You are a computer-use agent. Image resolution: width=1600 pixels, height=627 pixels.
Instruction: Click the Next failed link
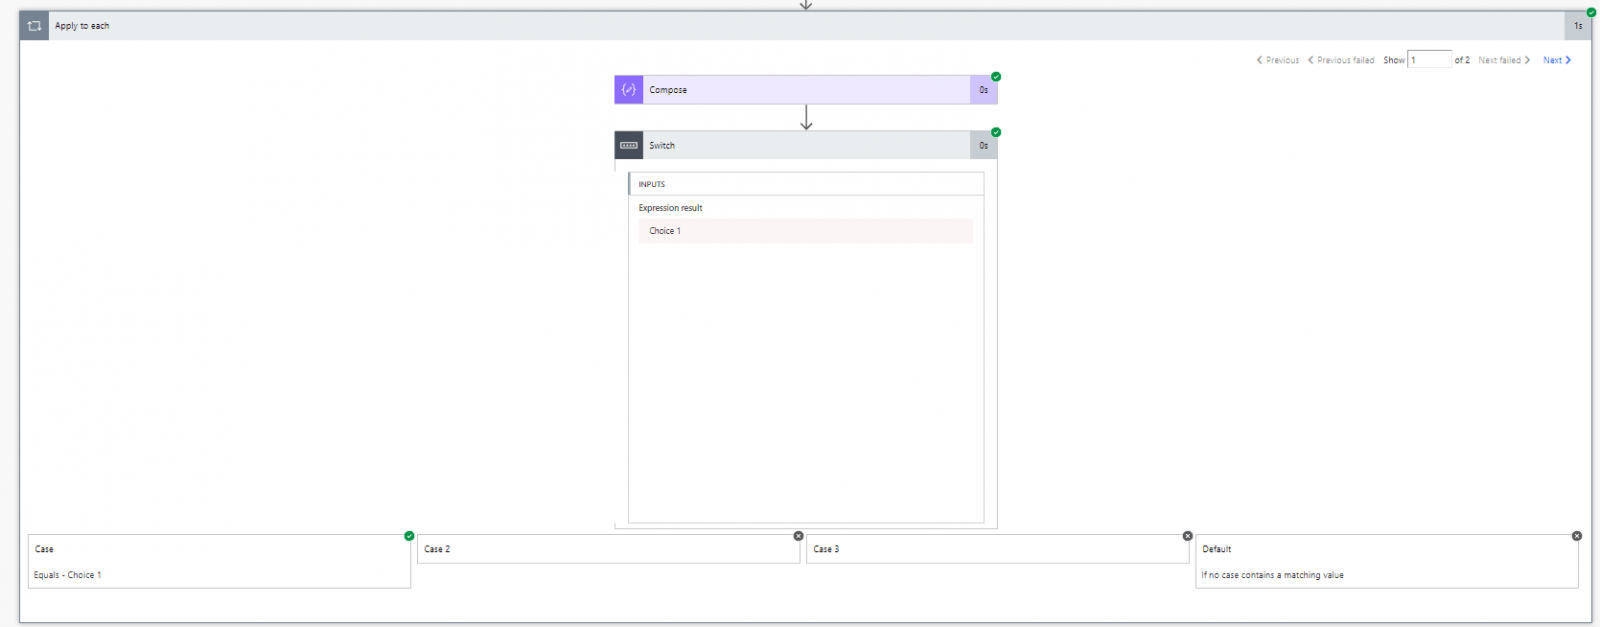tap(1504, 60)
